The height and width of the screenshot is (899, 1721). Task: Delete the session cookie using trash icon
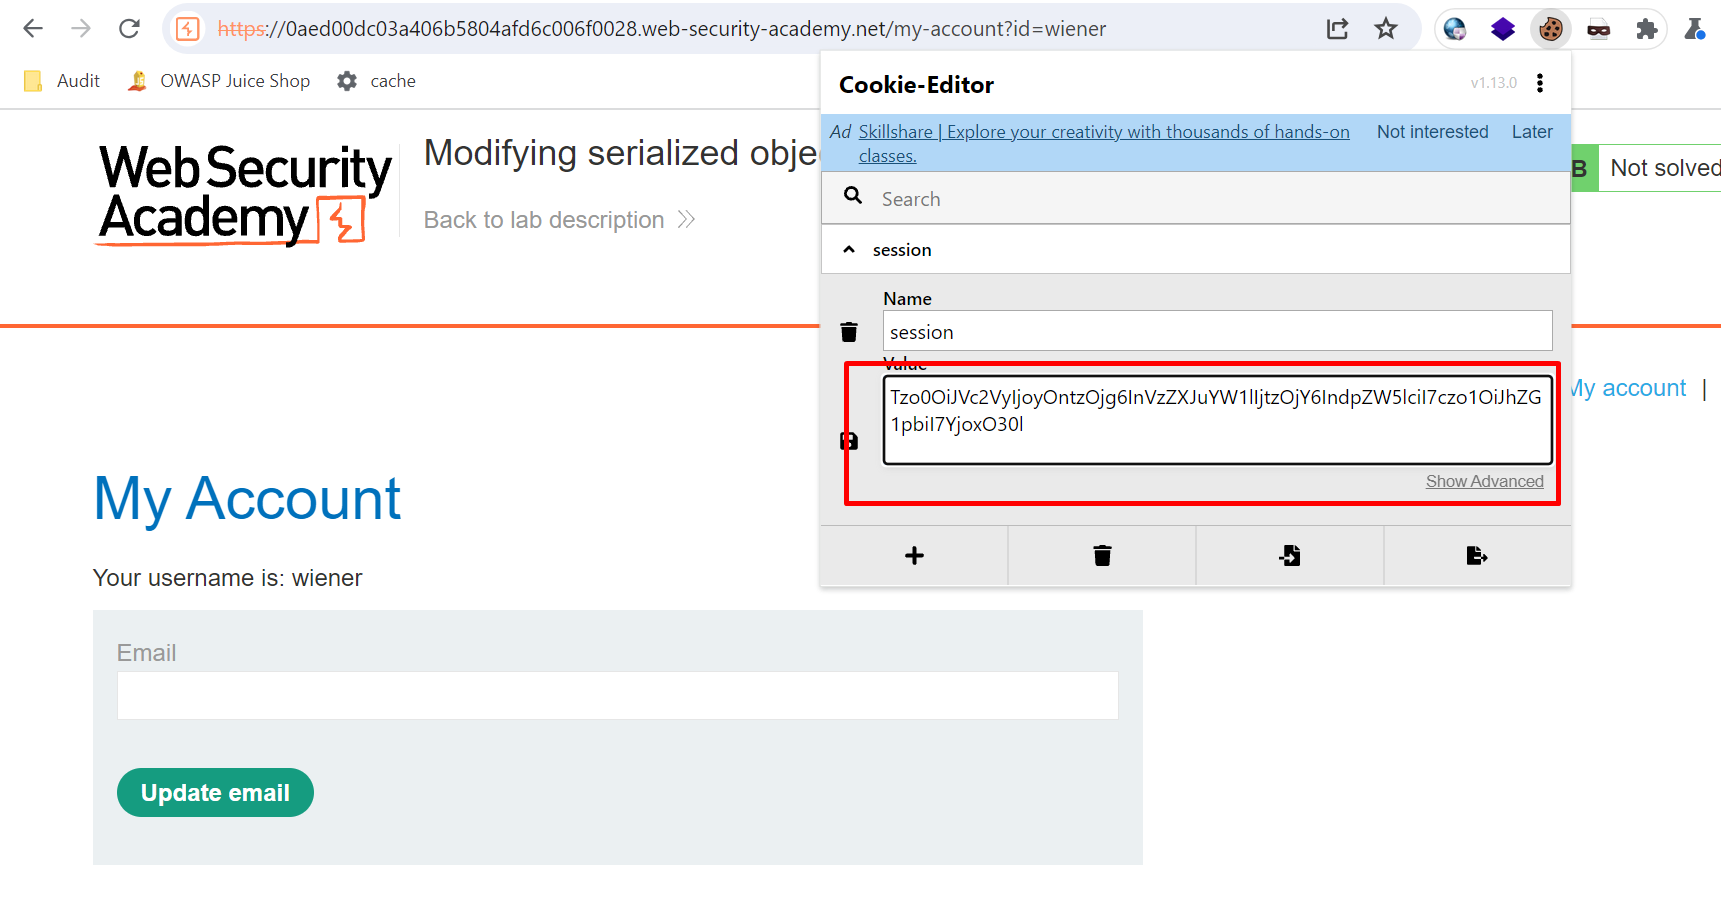(x=849, y=332)
